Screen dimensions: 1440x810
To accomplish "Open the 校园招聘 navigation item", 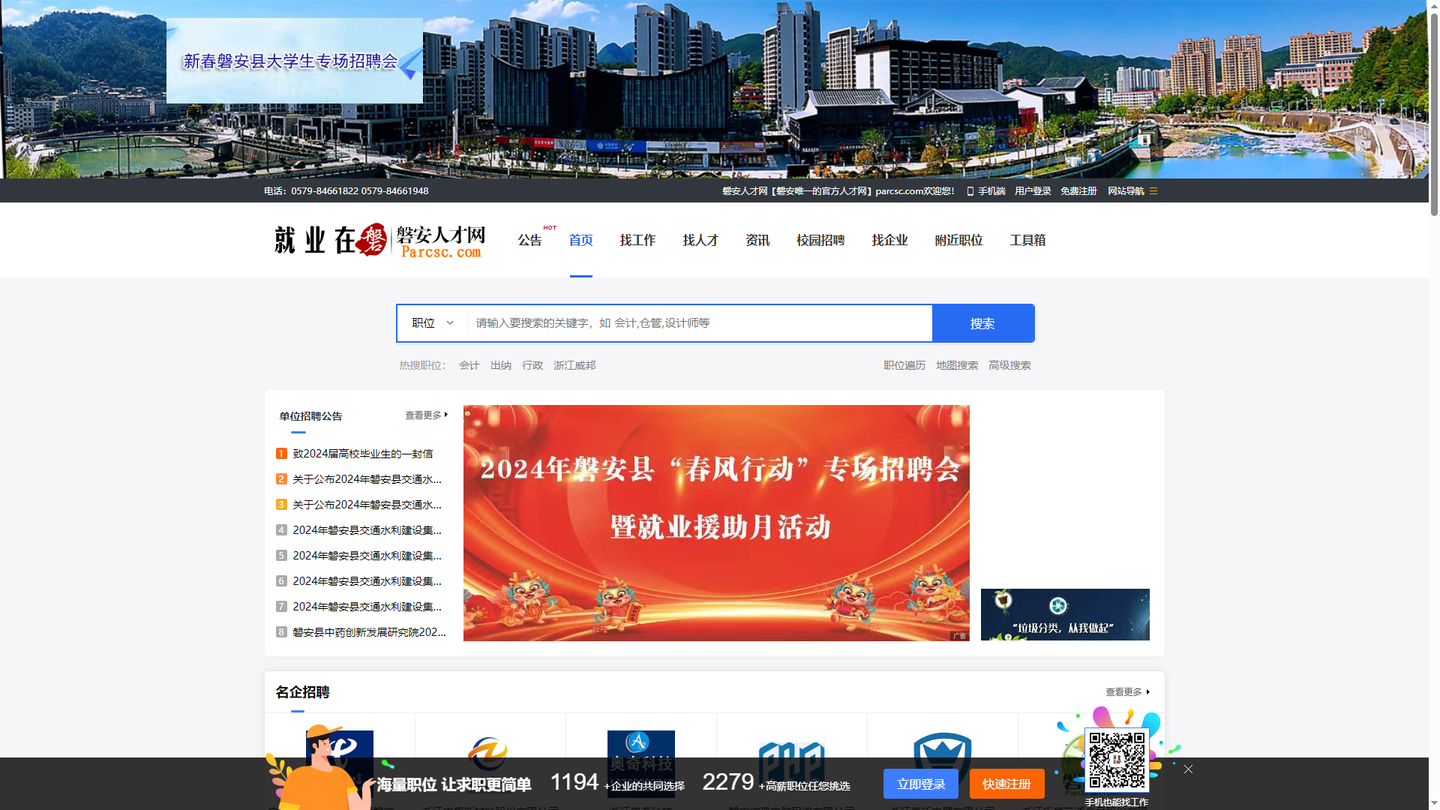I will click(x=821, y=240).
